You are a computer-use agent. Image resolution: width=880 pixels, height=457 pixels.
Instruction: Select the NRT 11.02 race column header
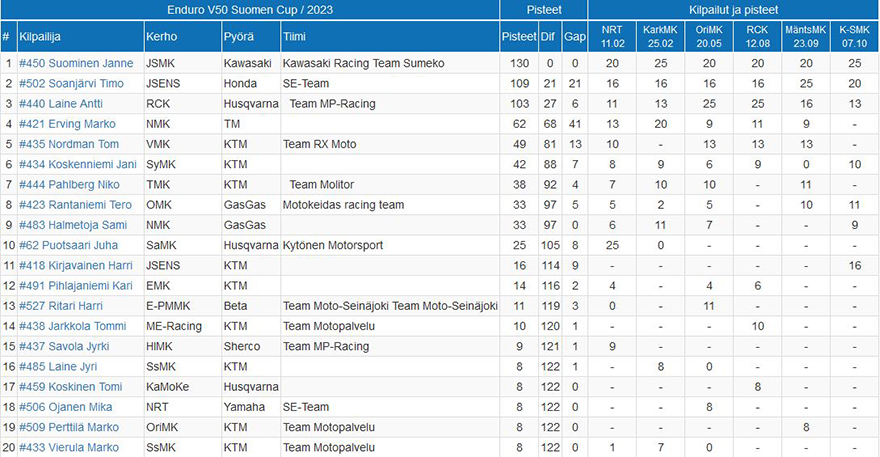click(612, 36)
